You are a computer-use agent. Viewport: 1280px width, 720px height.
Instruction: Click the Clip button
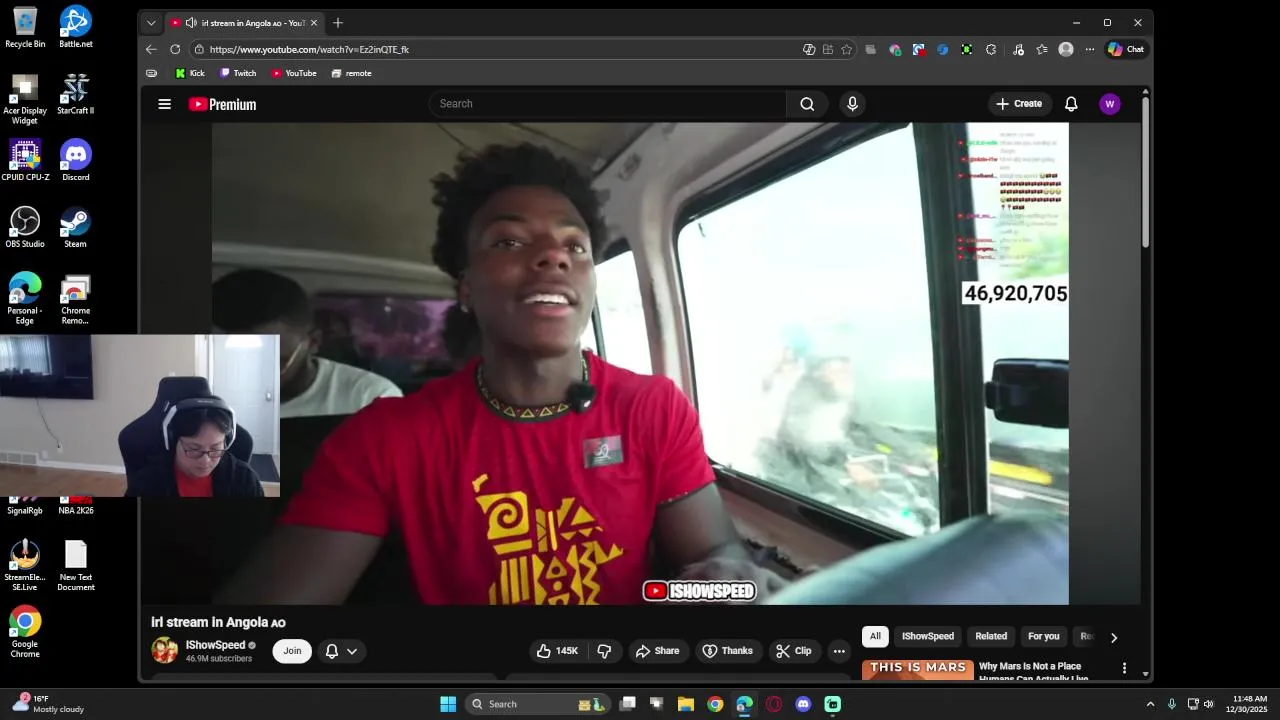pos(793,651)
